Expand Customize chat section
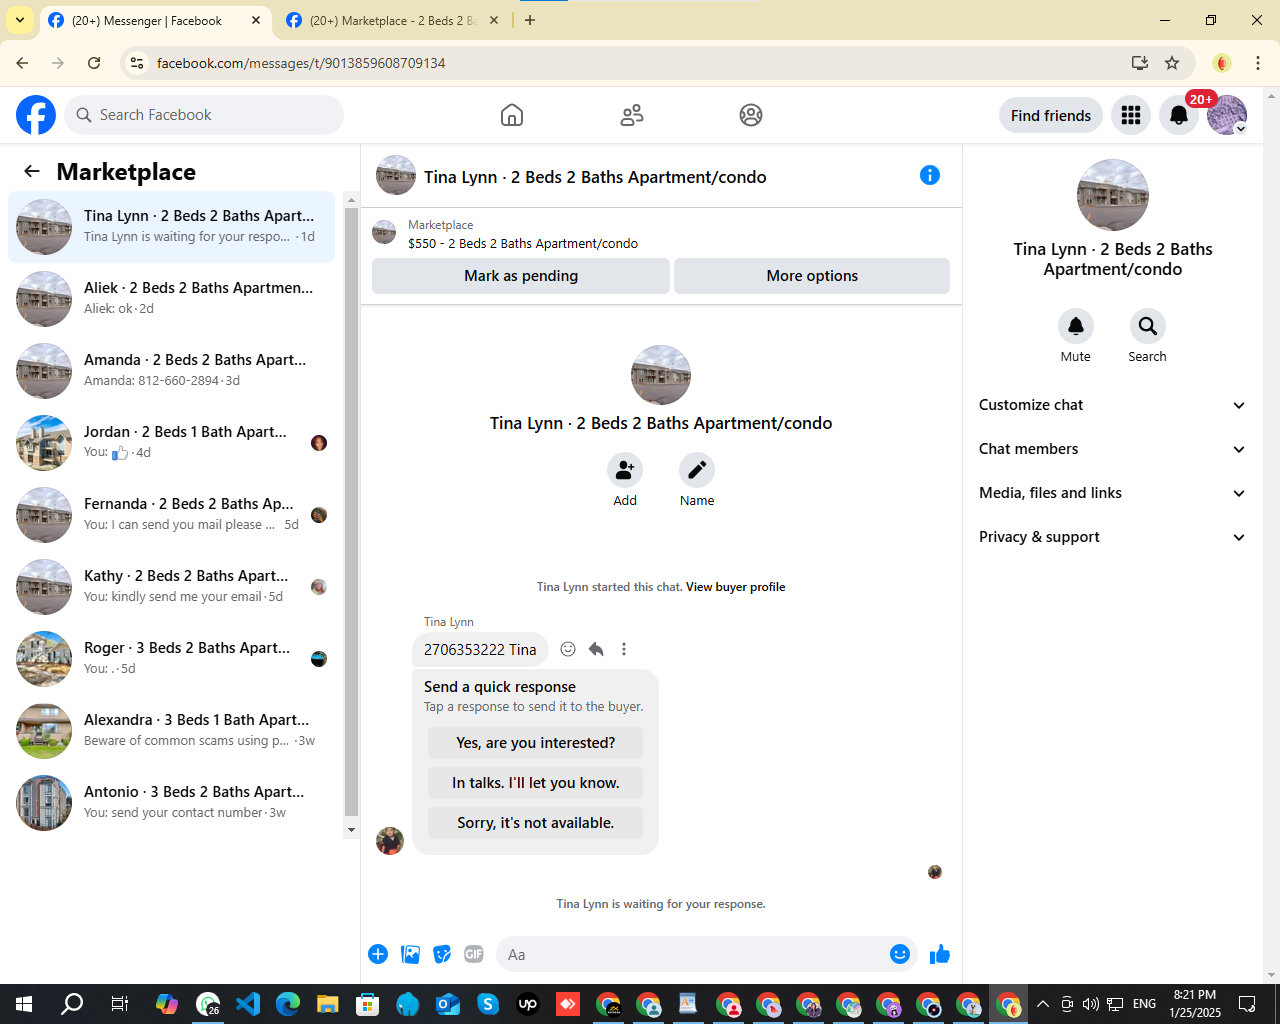Screen dimensions: 1280x1024 tap(1112, 405)
